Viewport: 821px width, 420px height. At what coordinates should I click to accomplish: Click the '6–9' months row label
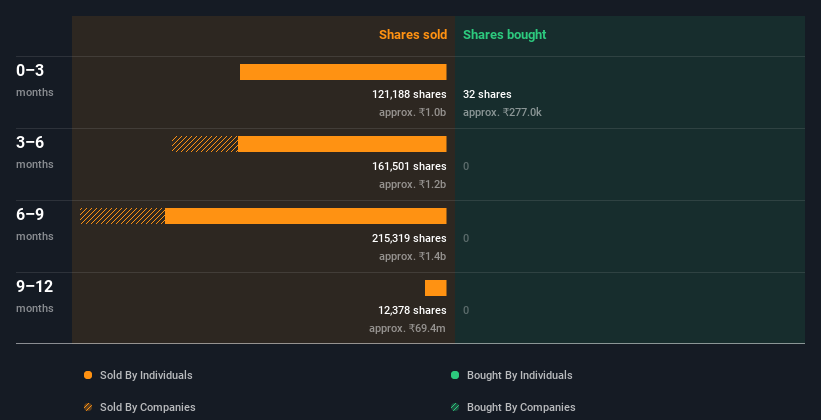(30, 214)
